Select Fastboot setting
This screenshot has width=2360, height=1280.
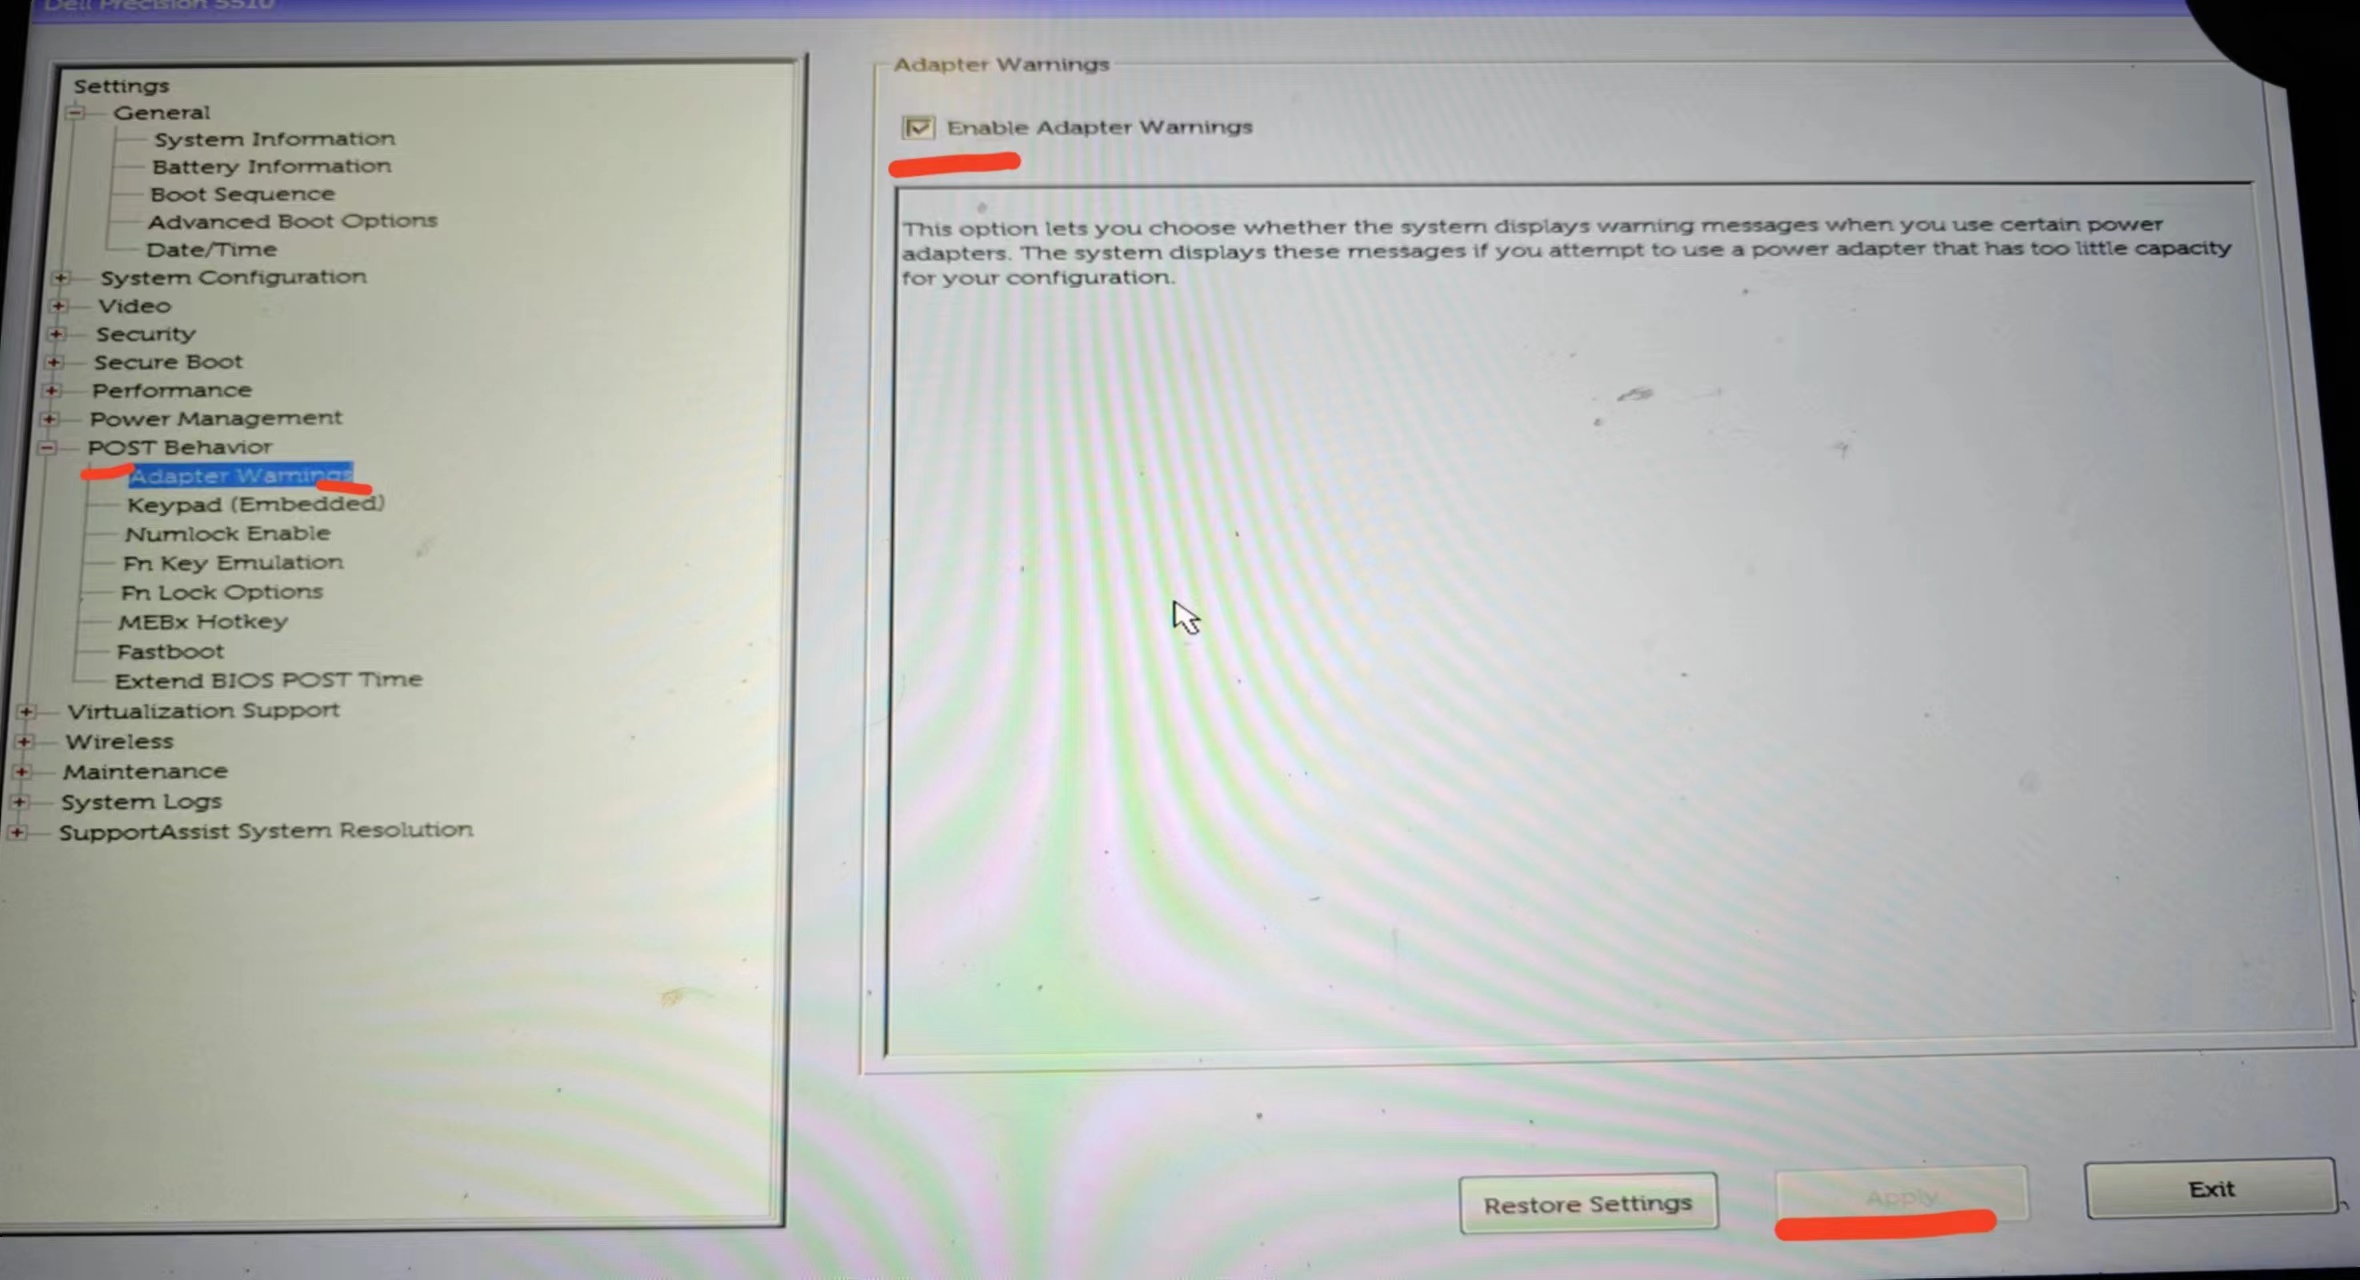click(x=170, y=649)
